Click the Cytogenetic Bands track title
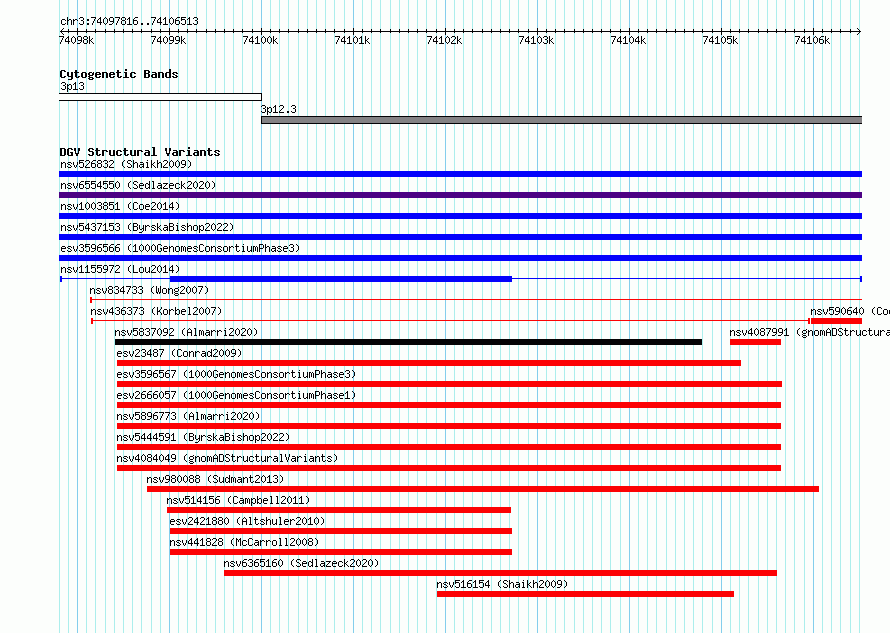The width and height of the screenshot is (890, 633). (x=119, y=74)
